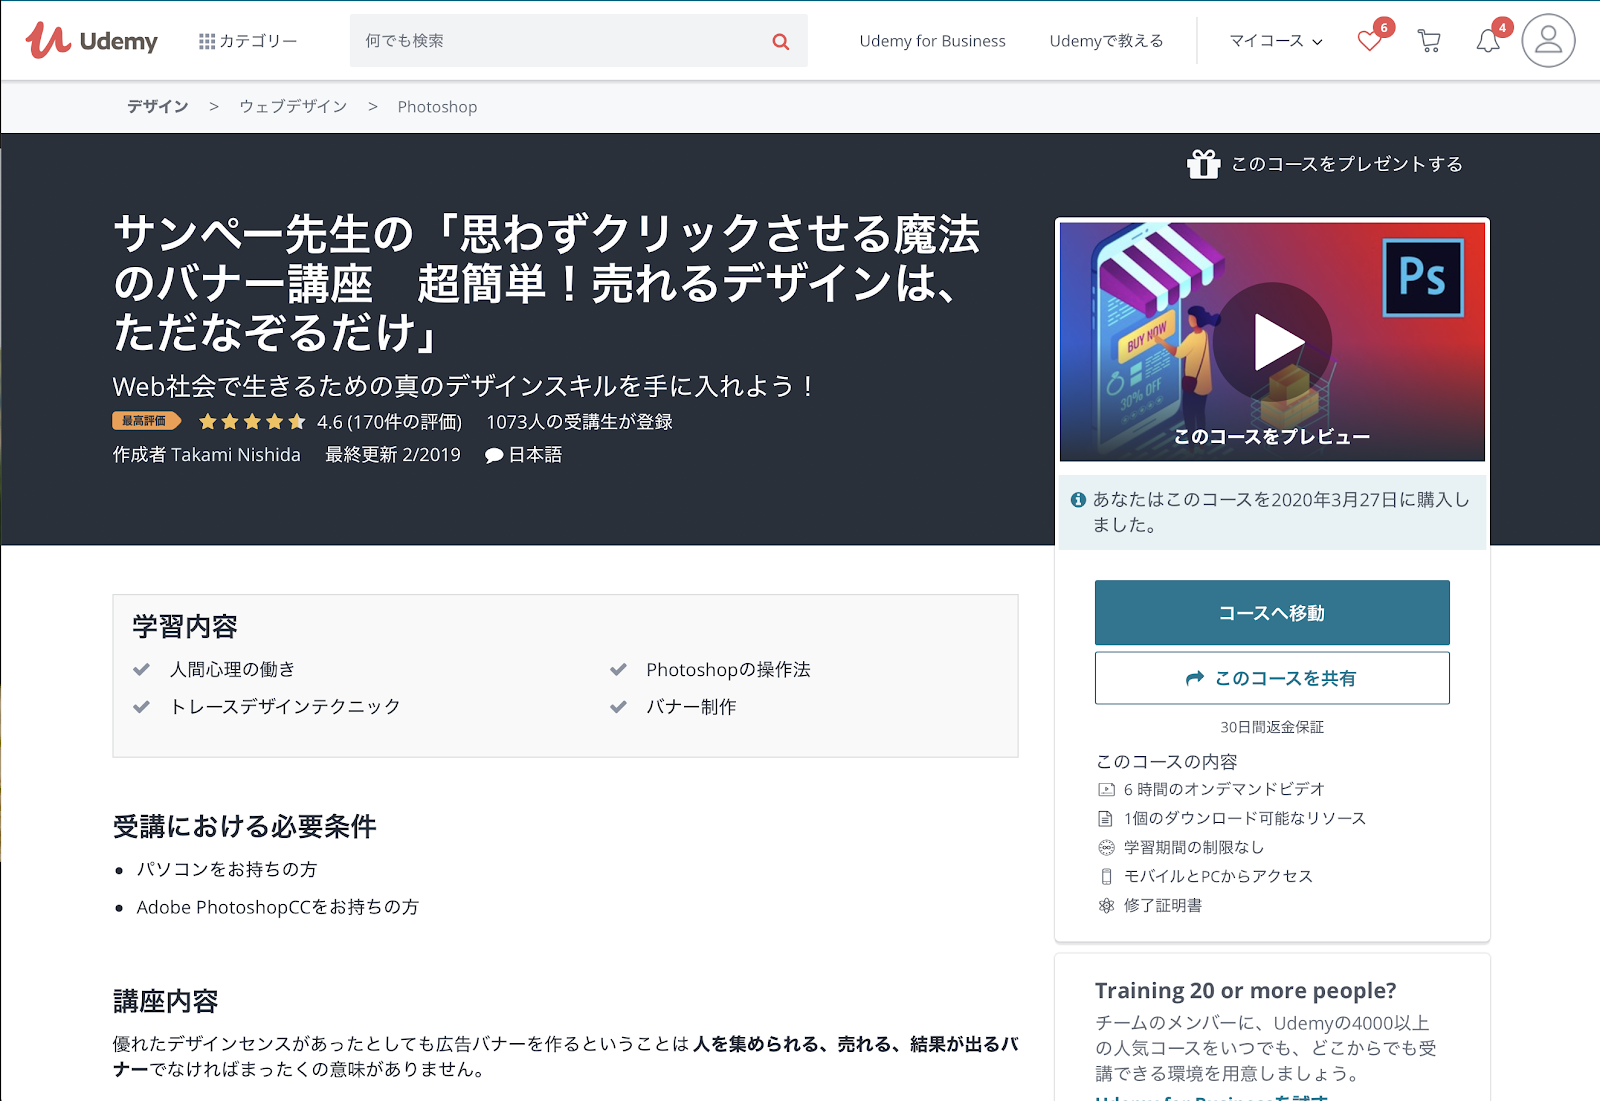Click 1073人の受講生が登録 text
The image size is (1600, 1101).
pos(579,422)
